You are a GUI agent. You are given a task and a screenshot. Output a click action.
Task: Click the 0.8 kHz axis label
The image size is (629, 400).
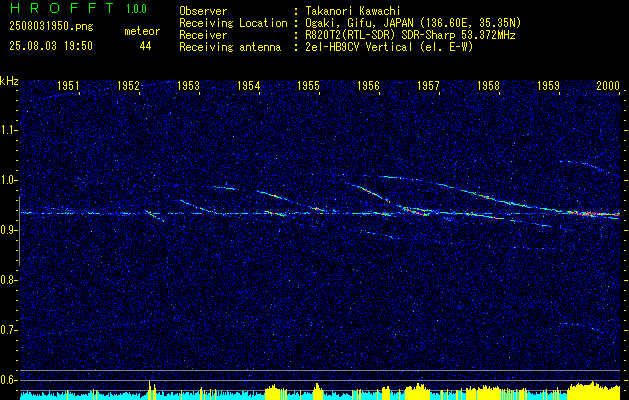(x=8, y=280)
